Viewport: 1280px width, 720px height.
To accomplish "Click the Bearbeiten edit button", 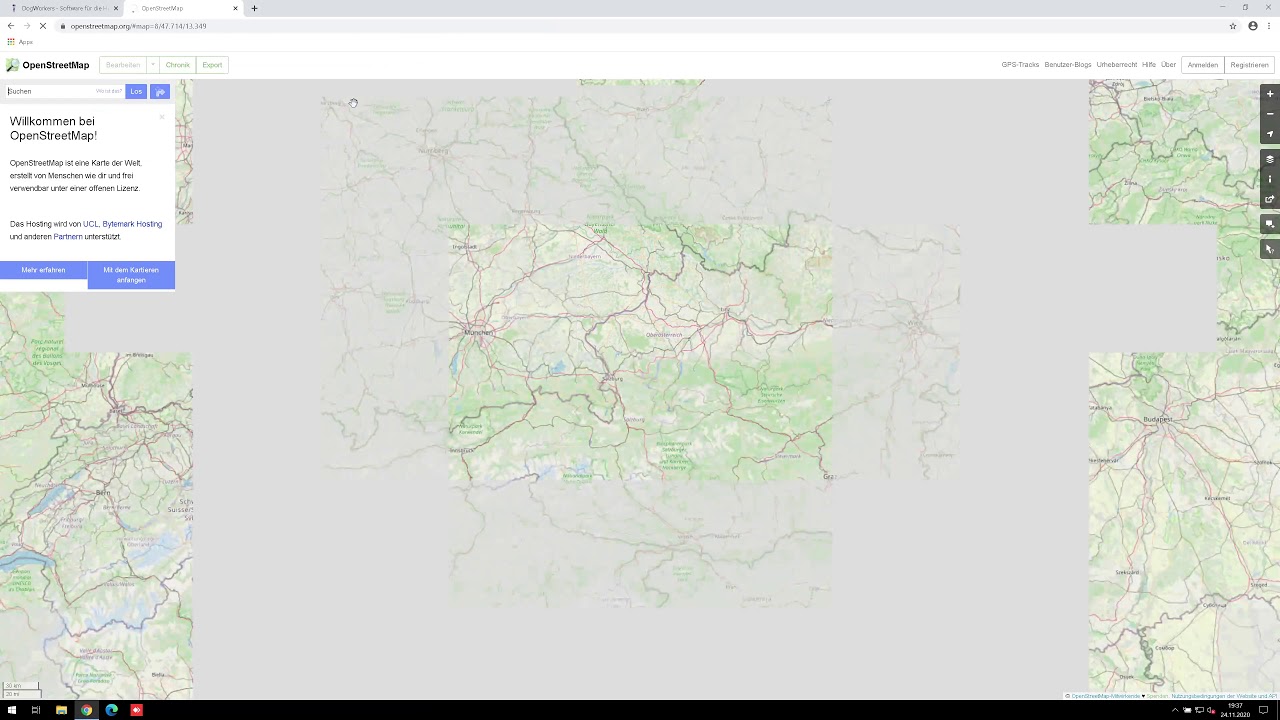I will [x=123, y=65].
